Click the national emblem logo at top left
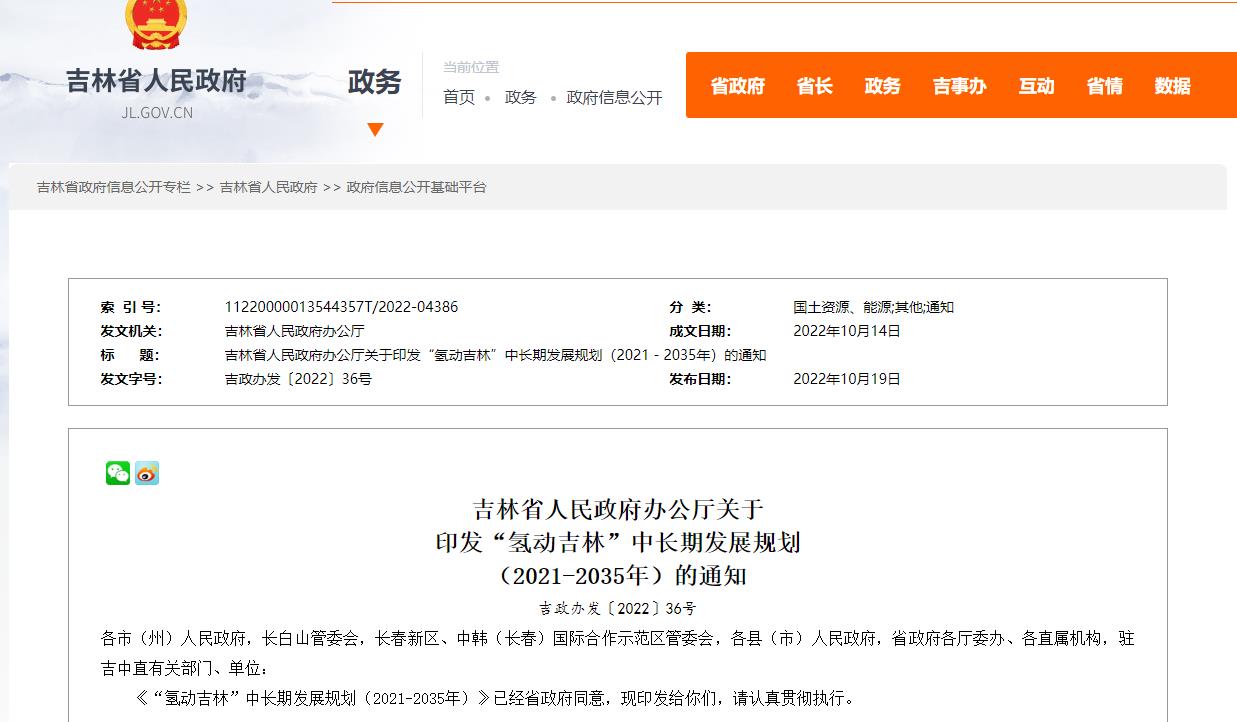 155,22
